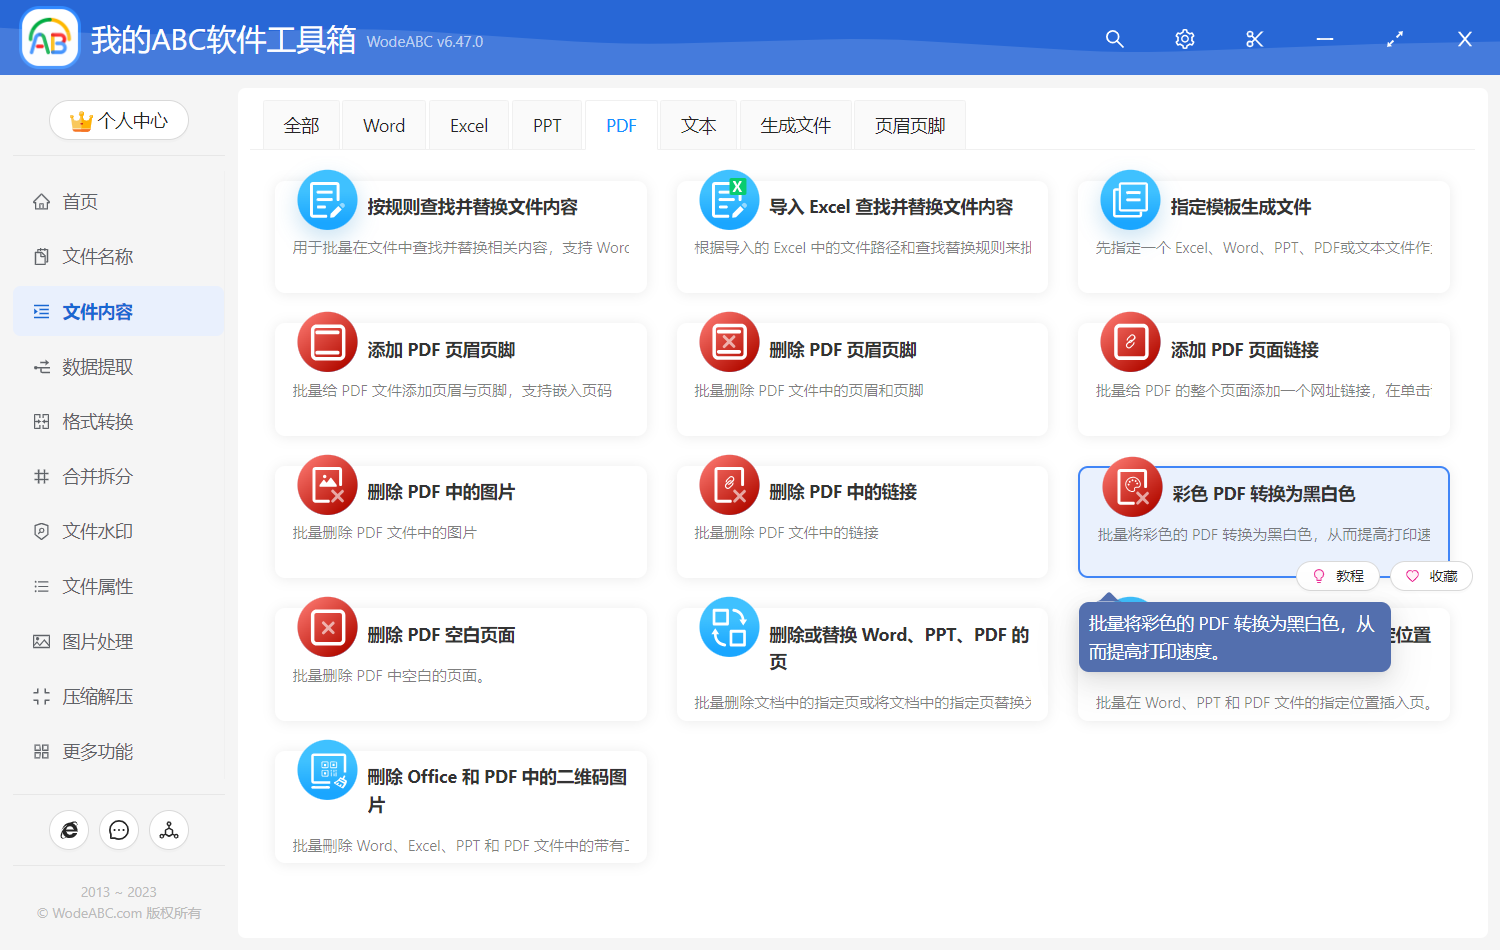
Task: Select the 删除 PDF 空白页面 tool icon
Action: [327, 627]
